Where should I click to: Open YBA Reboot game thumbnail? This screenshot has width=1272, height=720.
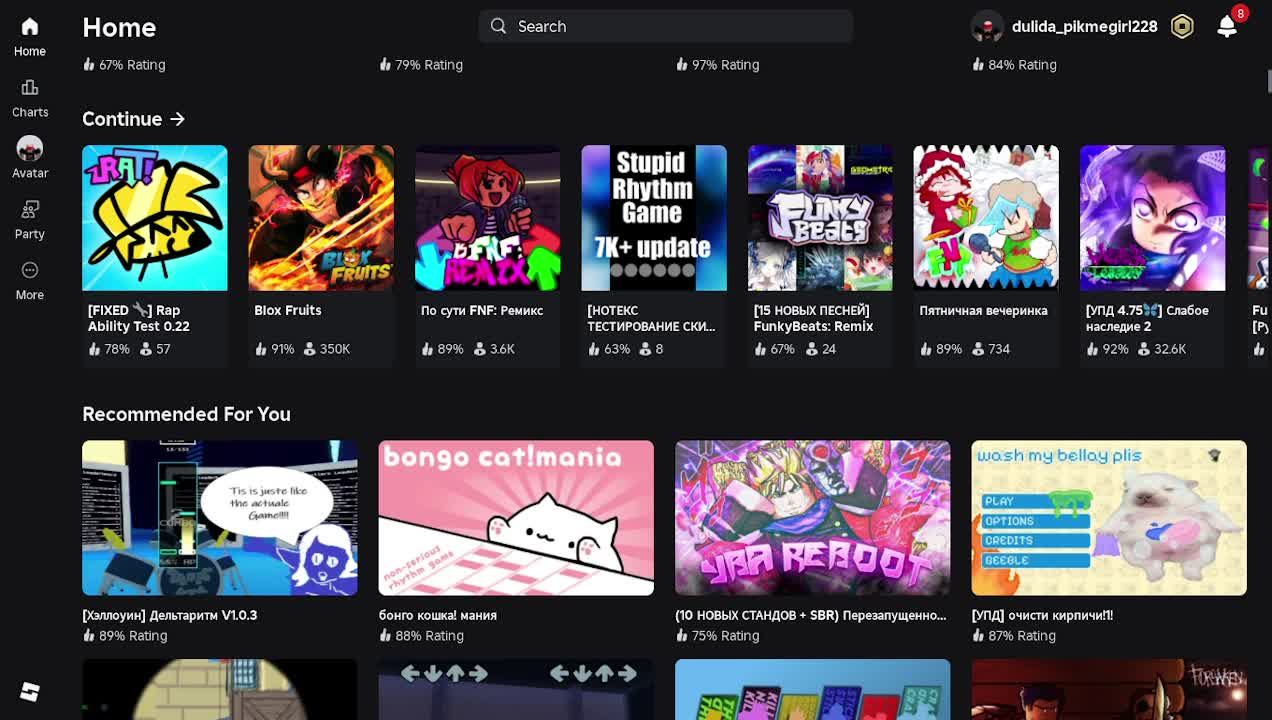(x=813, y=518)
